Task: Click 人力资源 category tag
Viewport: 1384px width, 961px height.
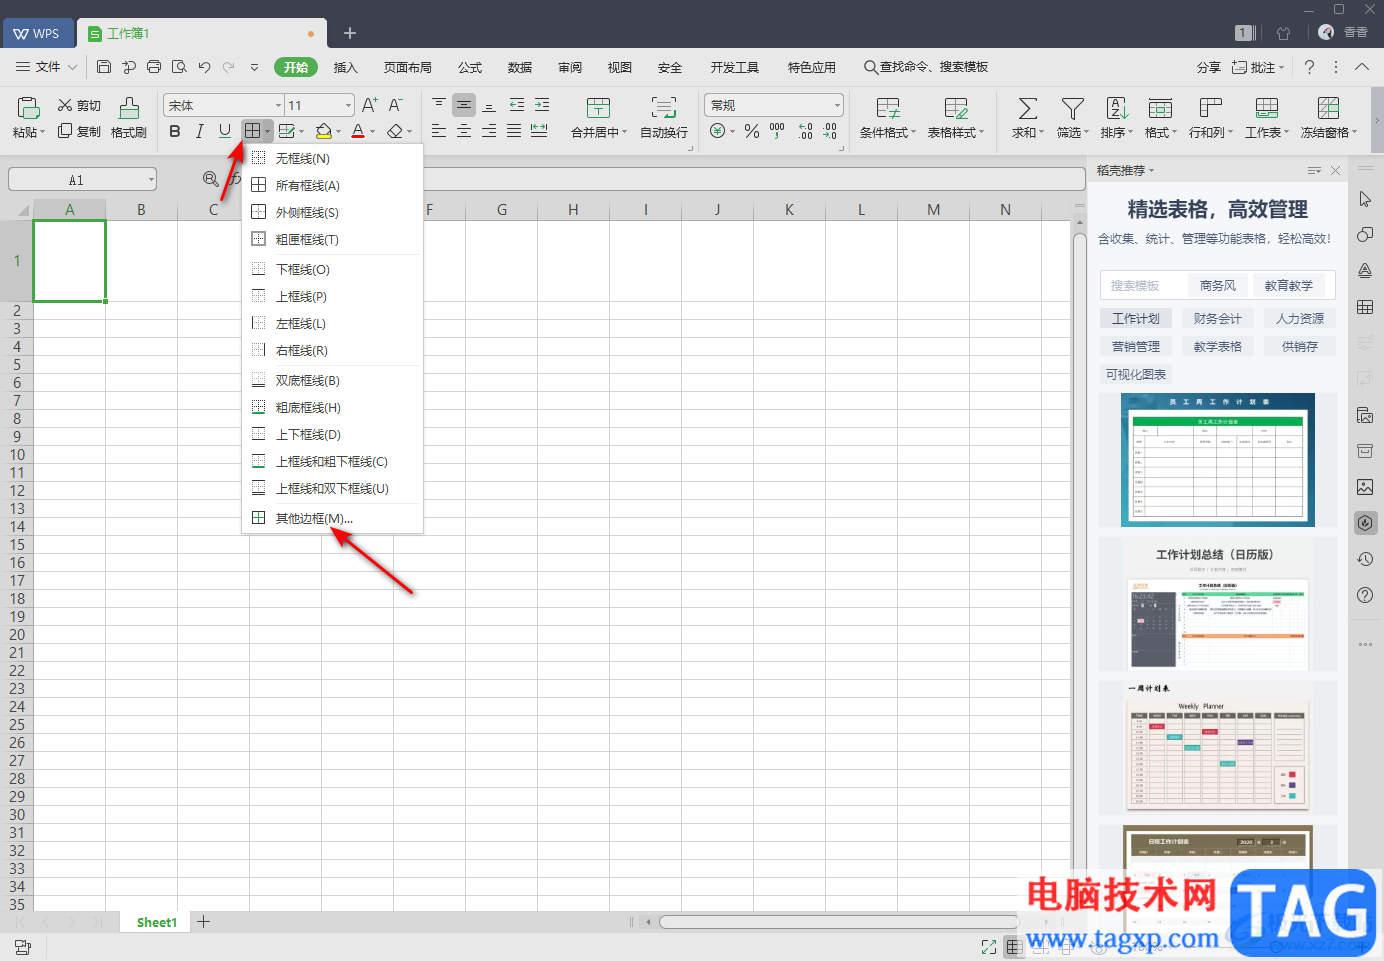Action: click(1299, 318)
